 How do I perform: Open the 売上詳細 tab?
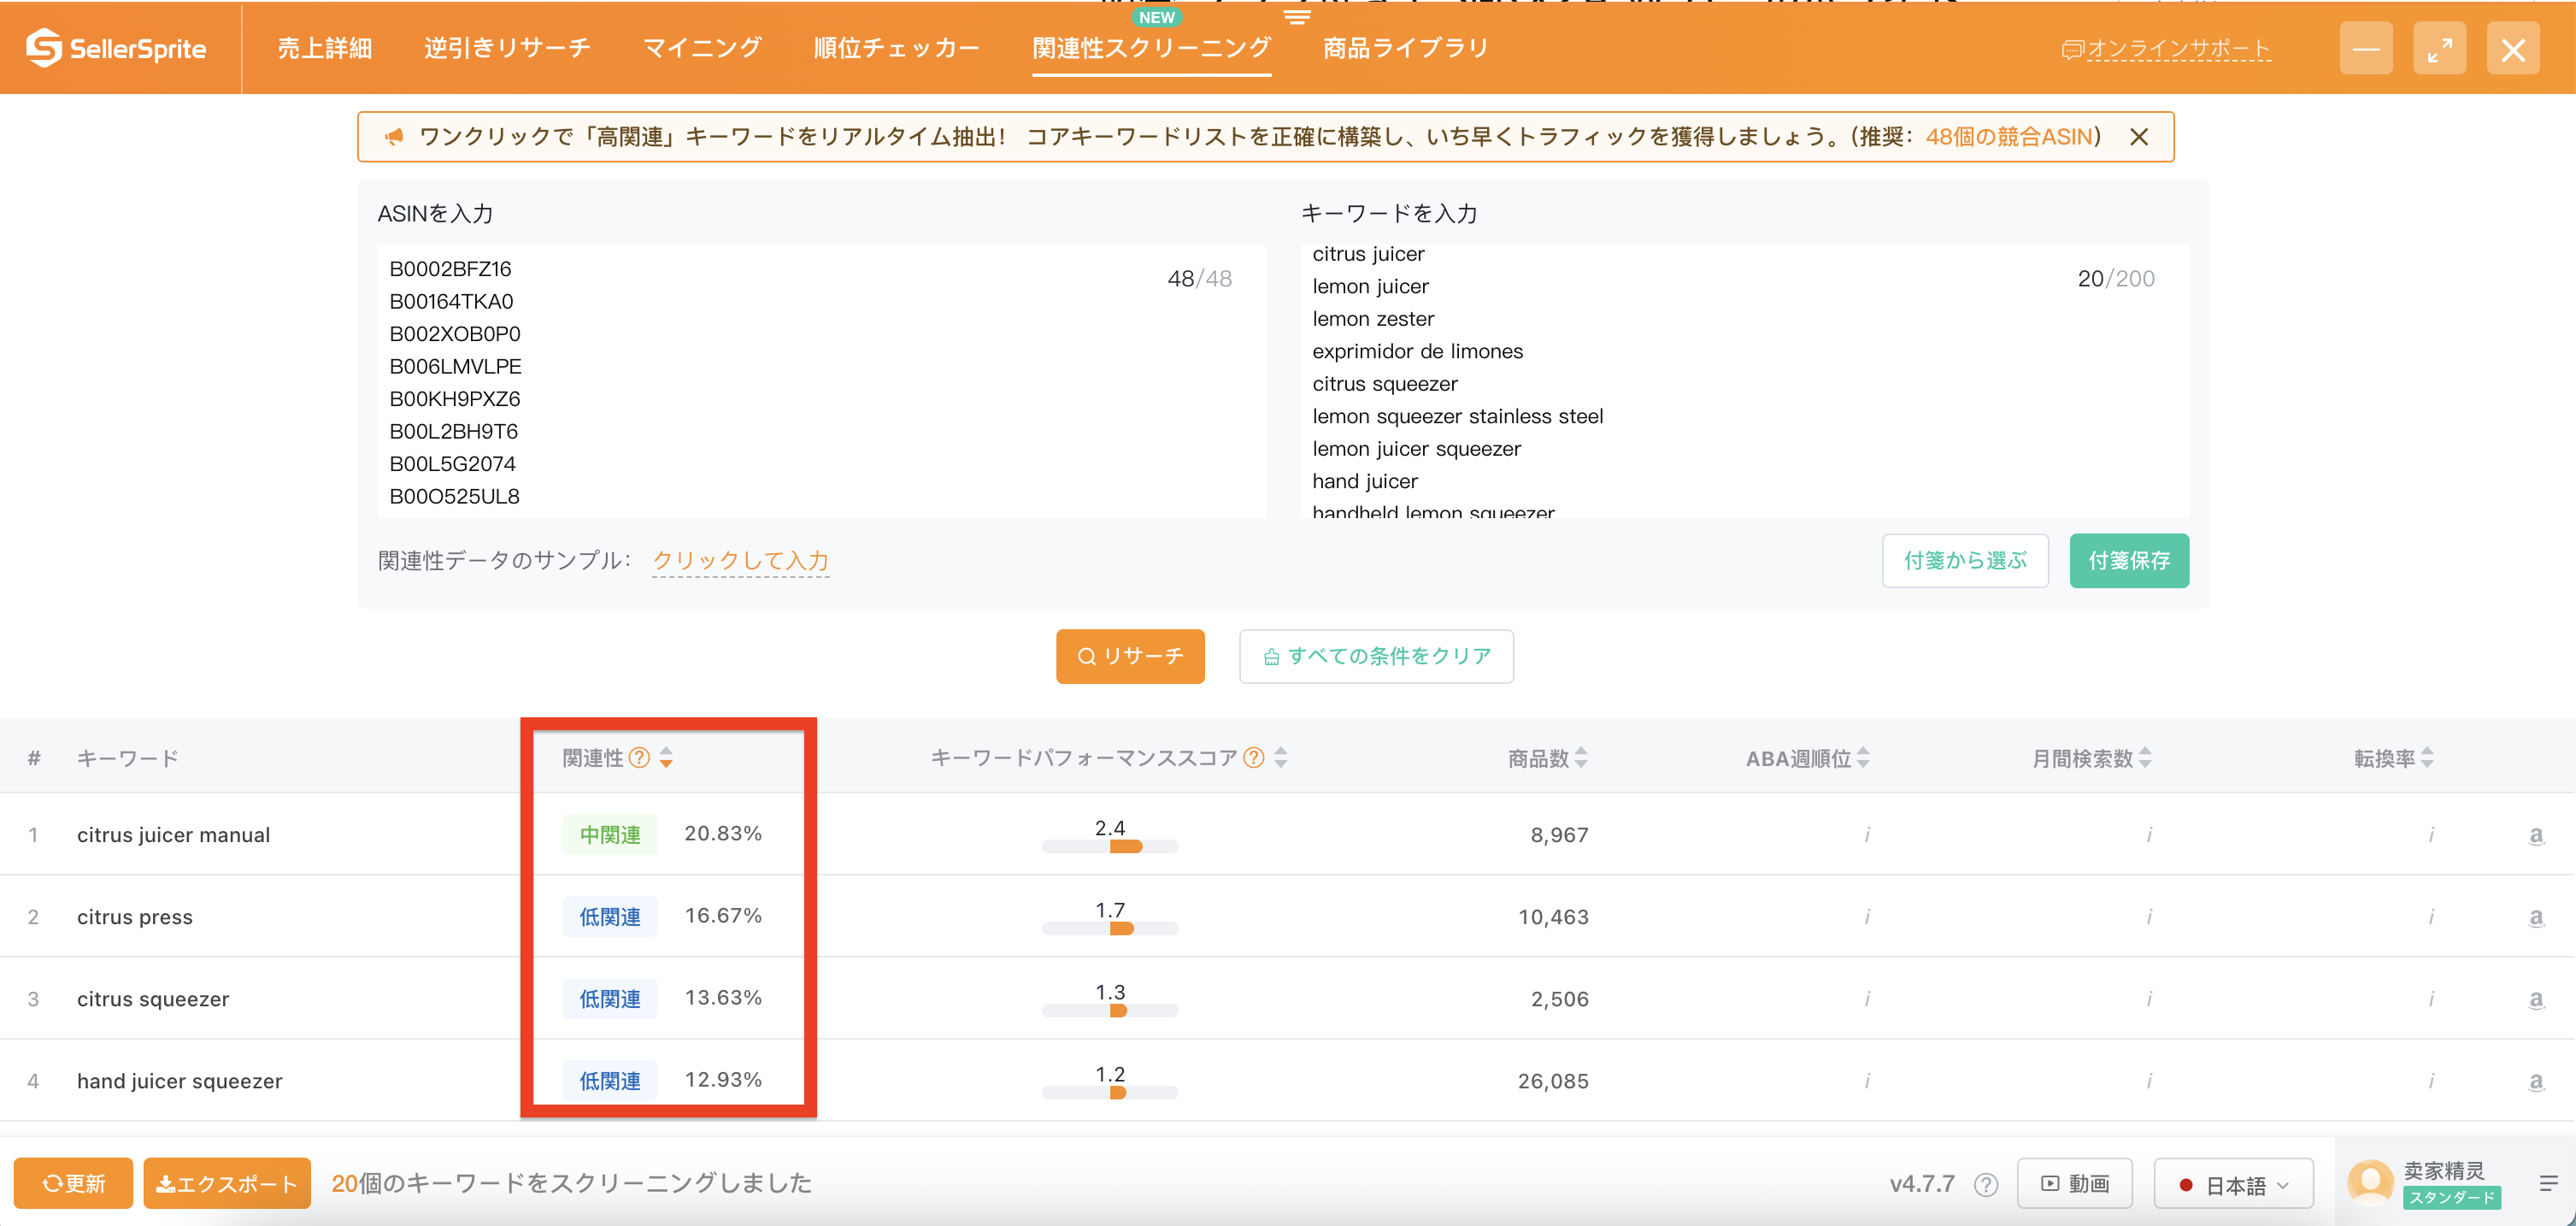(x=324, y=48)
